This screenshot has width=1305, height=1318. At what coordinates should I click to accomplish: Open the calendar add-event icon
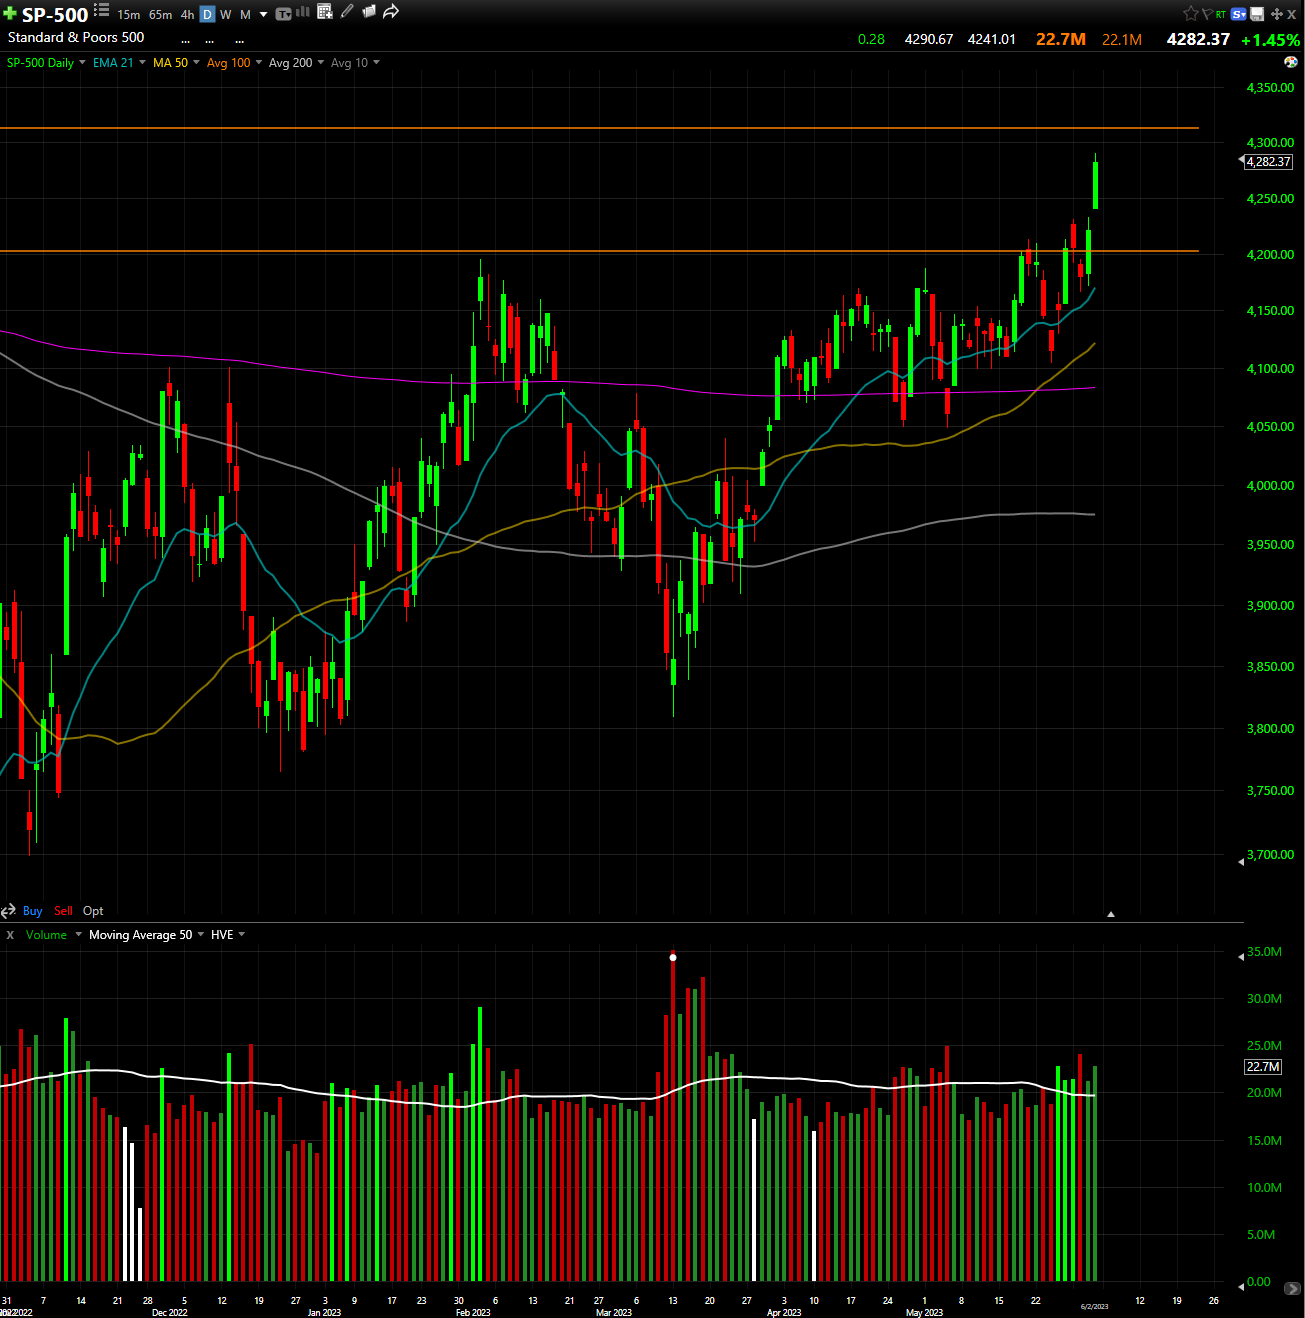coord(325,12)
